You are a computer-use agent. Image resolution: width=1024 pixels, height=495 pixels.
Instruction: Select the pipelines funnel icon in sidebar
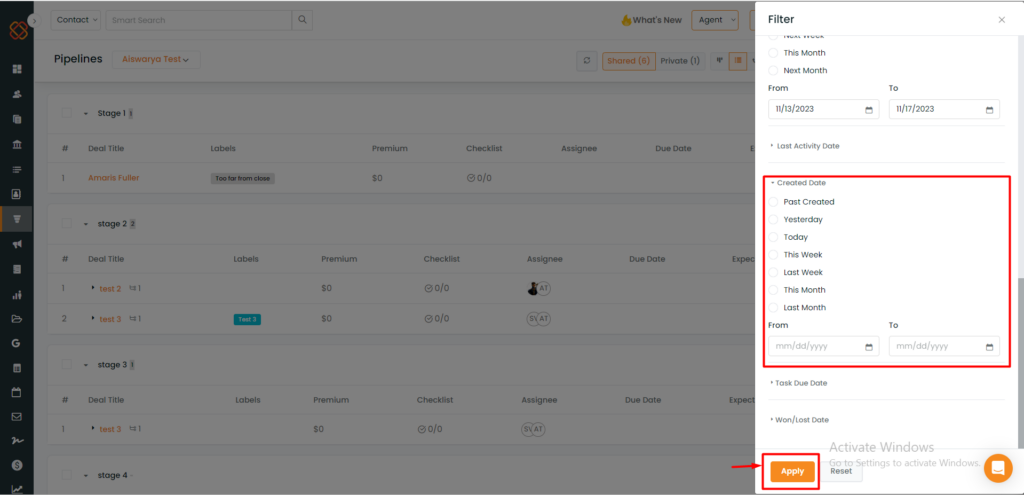17,219
